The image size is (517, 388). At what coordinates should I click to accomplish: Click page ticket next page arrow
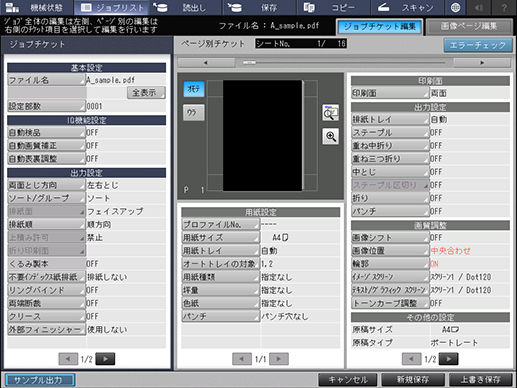click(x=448, y=359)
